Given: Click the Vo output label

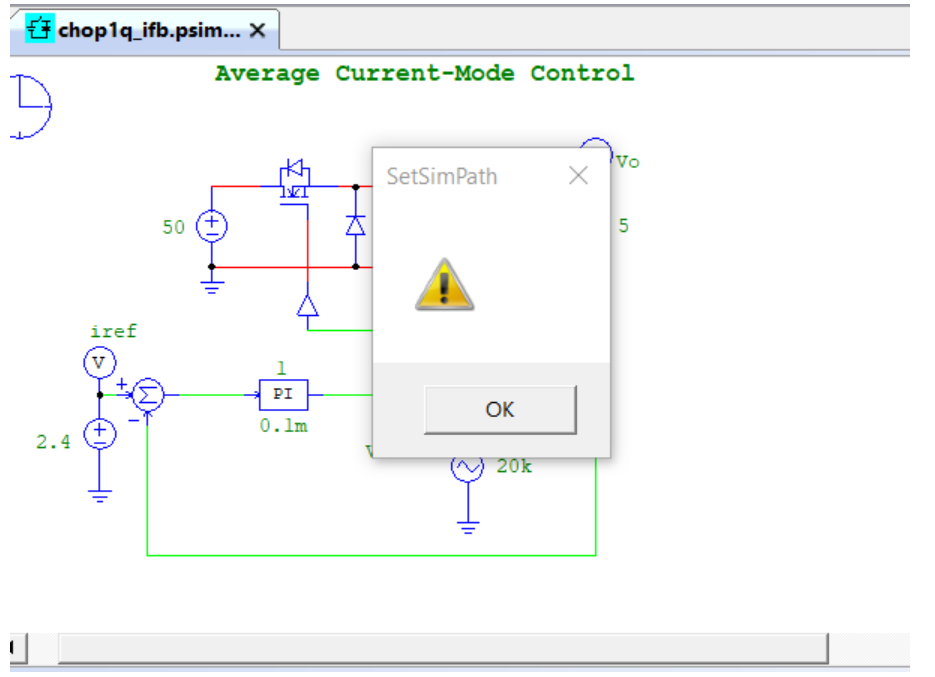Looking at the screenshot, I should (x=626, y=161).
